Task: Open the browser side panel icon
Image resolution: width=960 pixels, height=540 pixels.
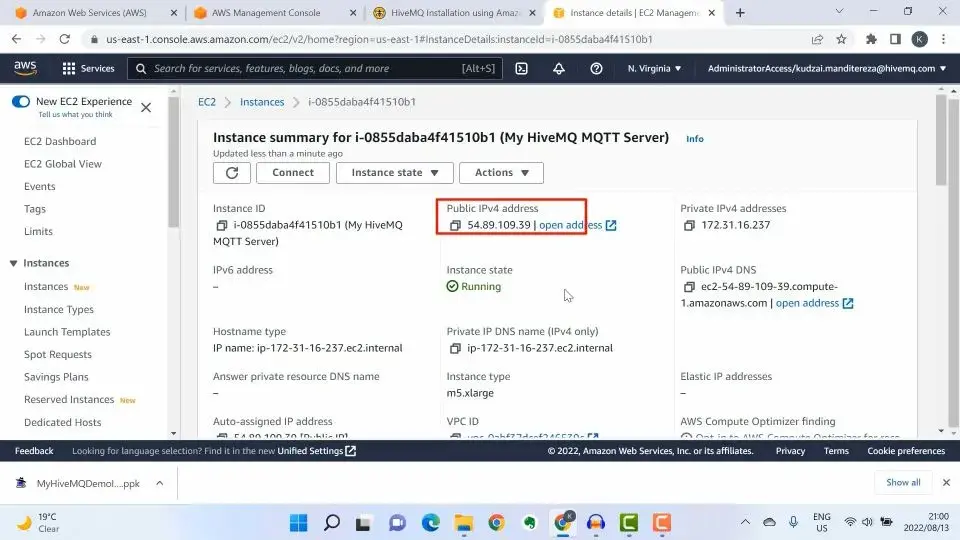Action: pos(895,39)
